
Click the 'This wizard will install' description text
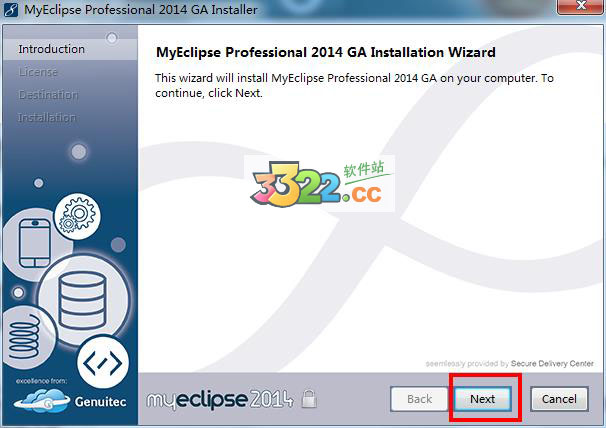coord(354,85)
